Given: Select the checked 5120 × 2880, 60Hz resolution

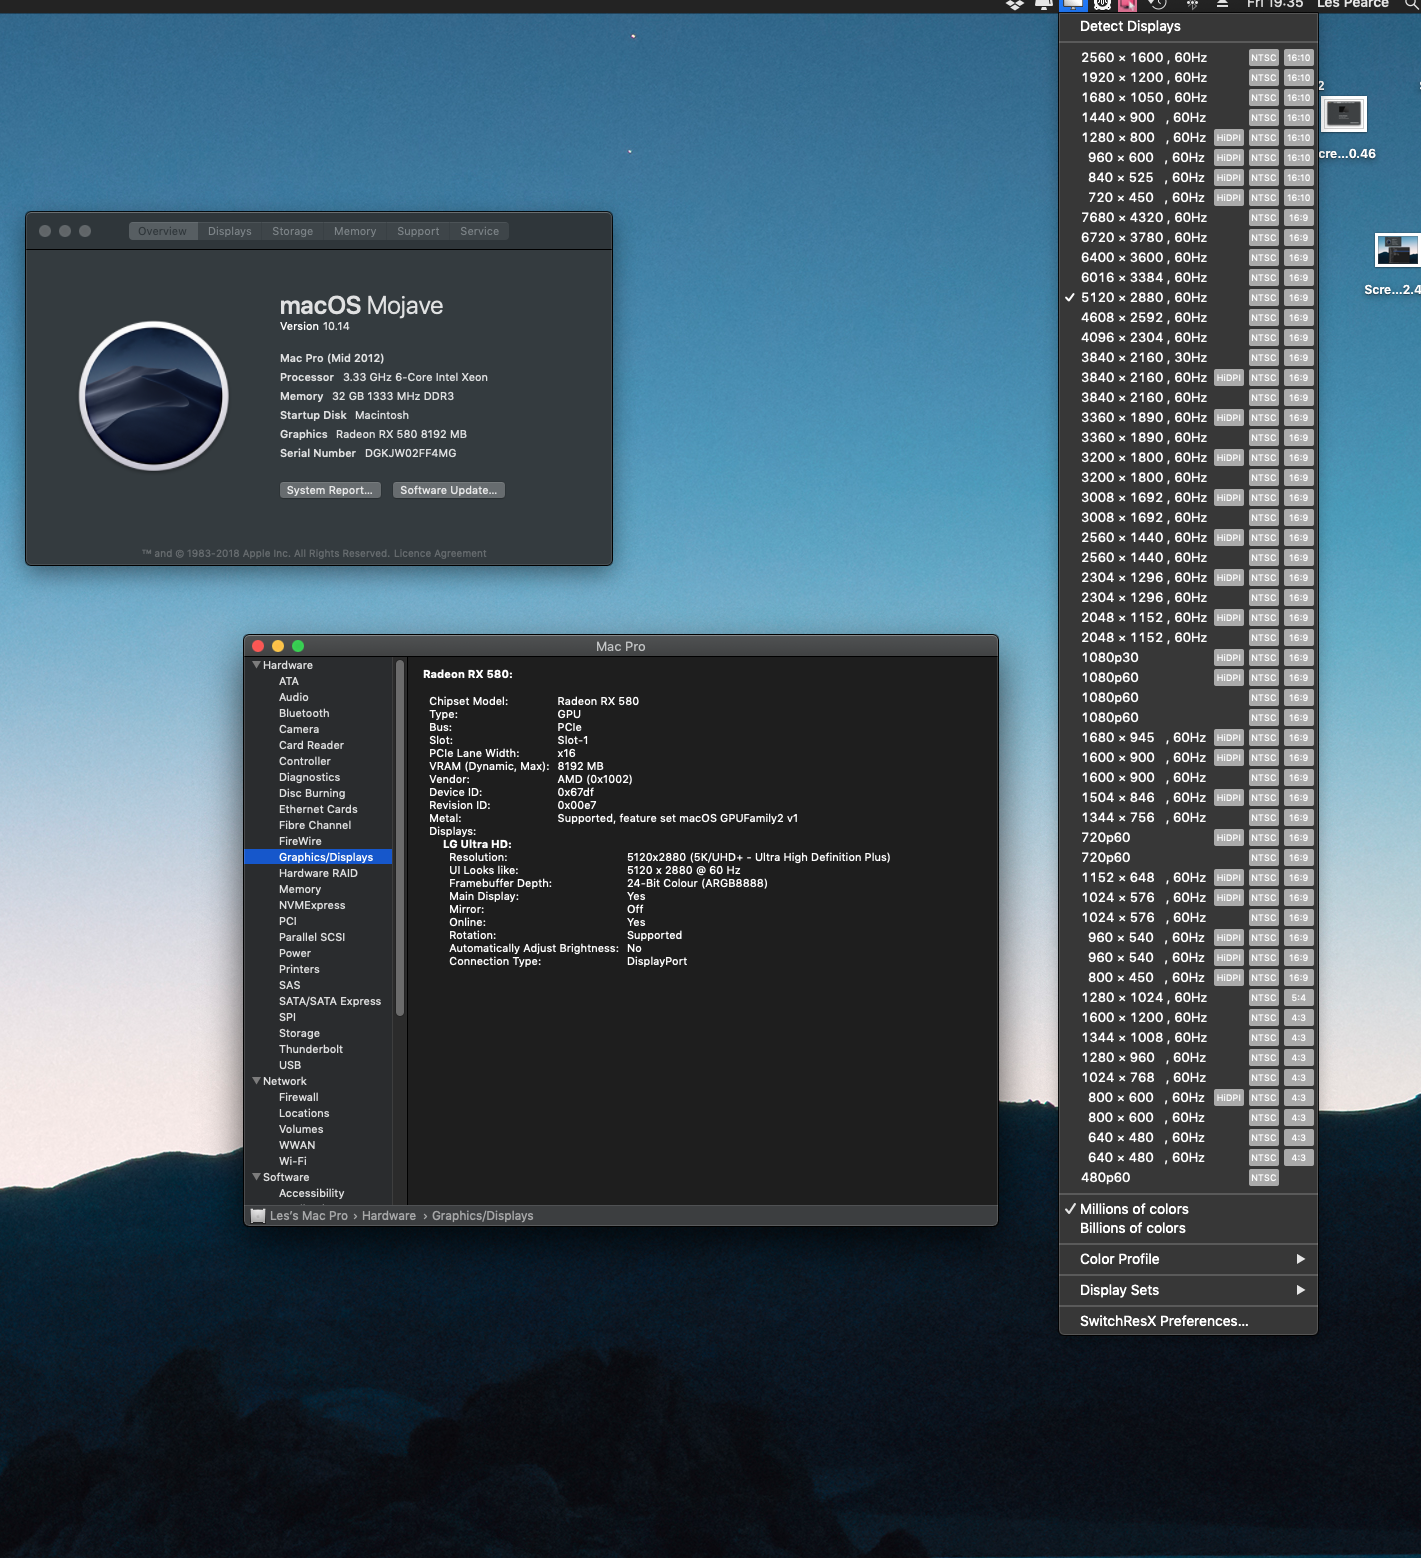Looking at the screenshot, I should (1188, 297).
